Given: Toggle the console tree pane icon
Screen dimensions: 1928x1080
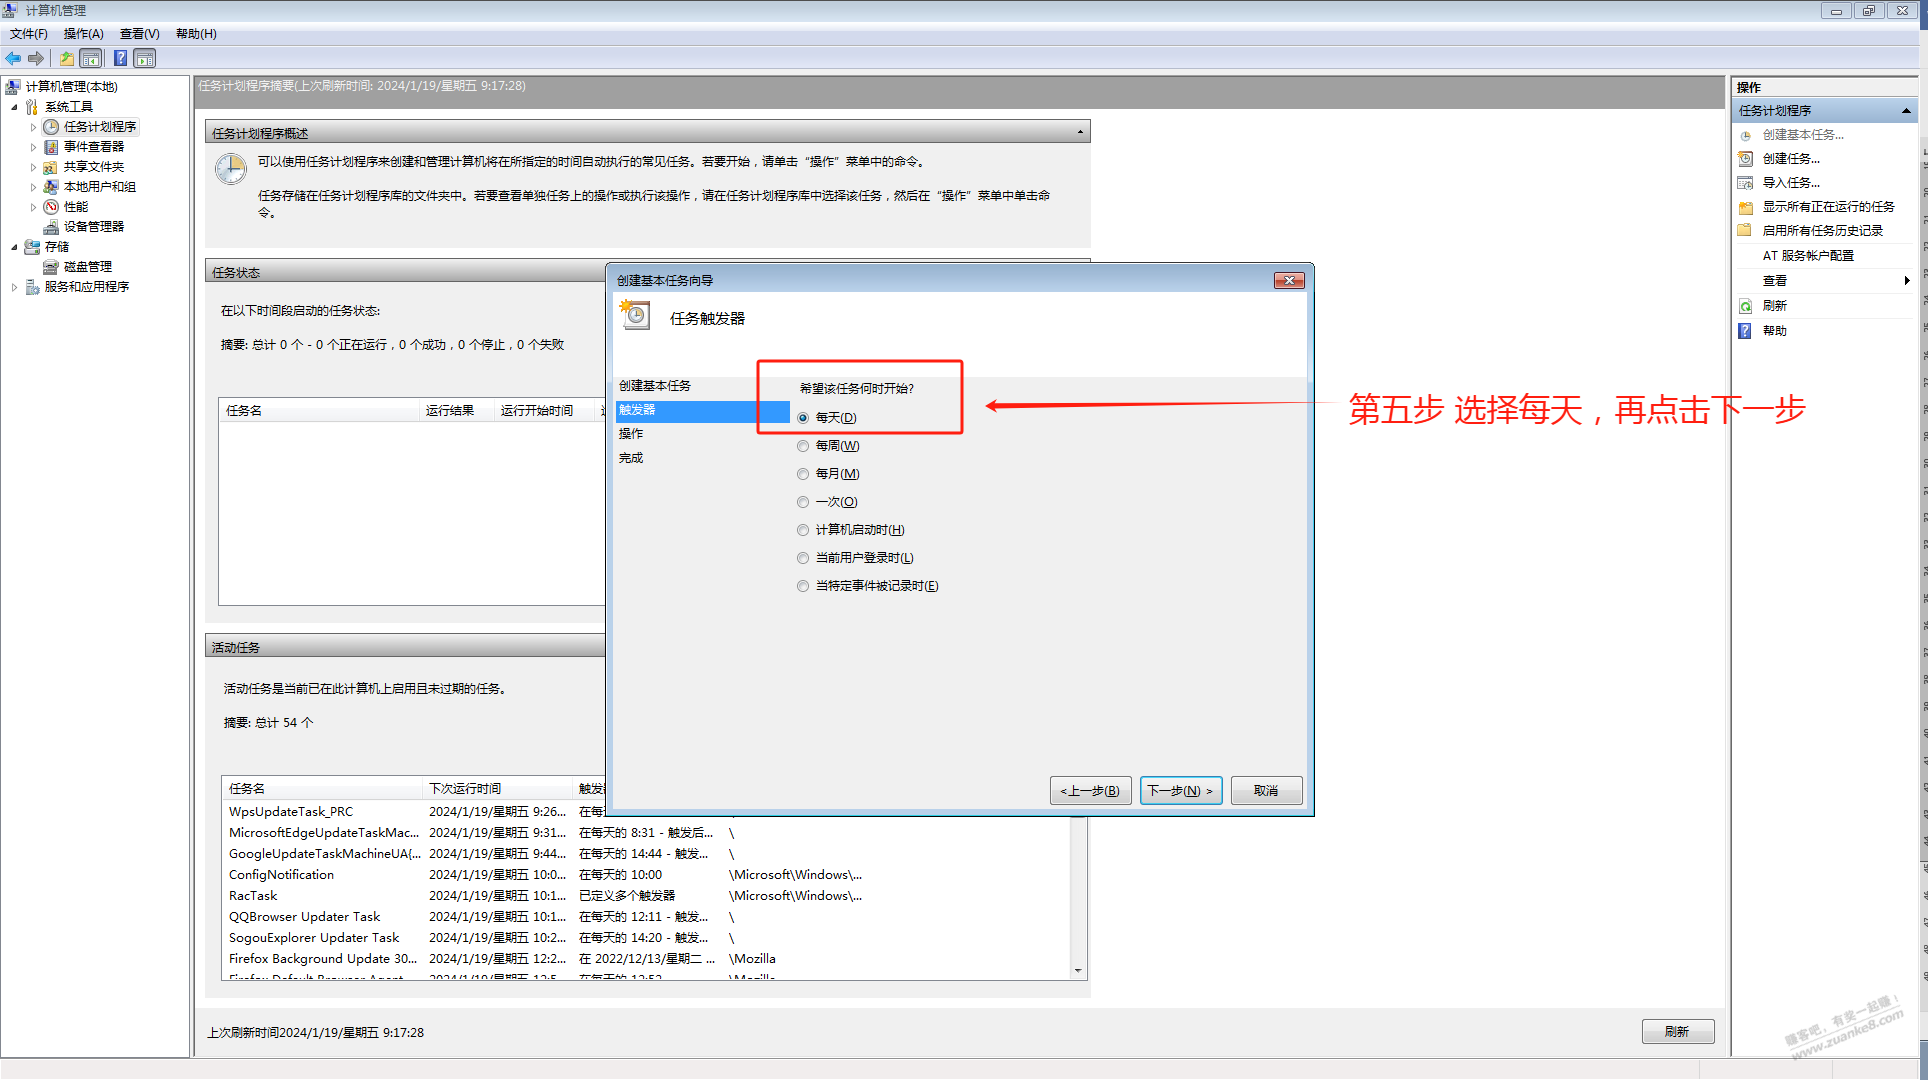Looking at the screenshot, I should 91,58.
